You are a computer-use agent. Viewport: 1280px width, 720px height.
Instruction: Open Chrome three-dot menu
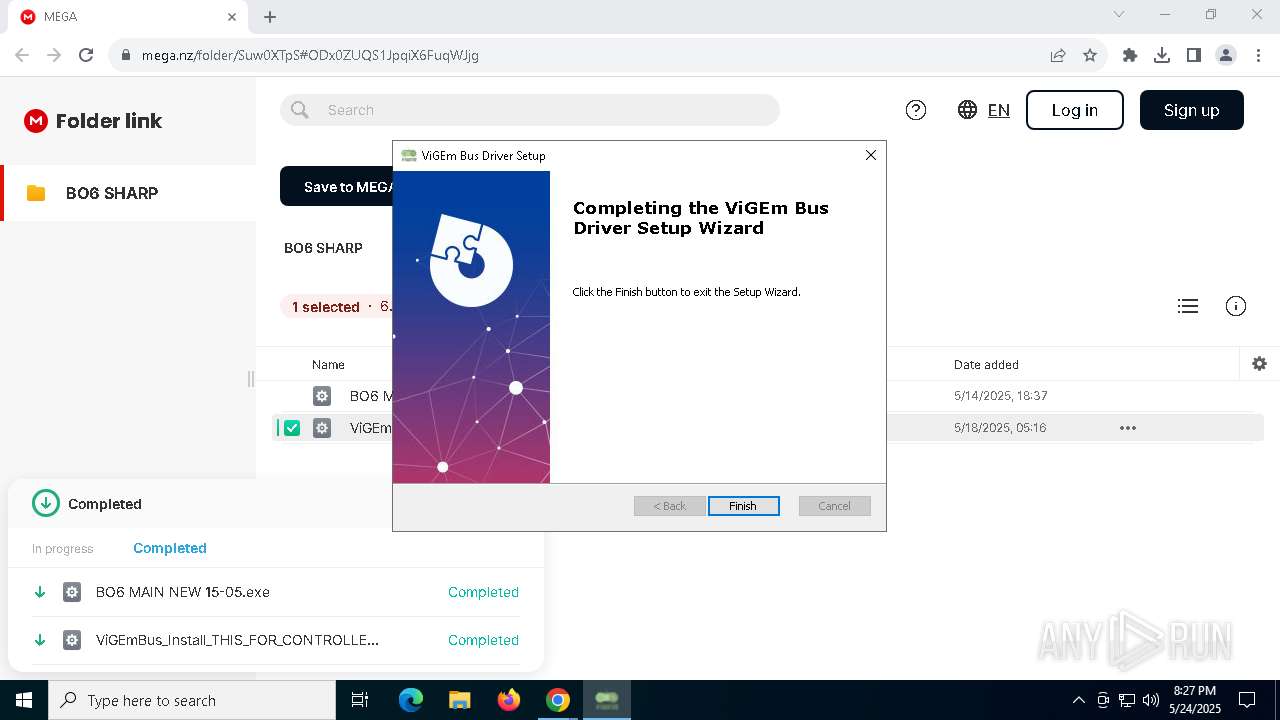coord(1258,55)
